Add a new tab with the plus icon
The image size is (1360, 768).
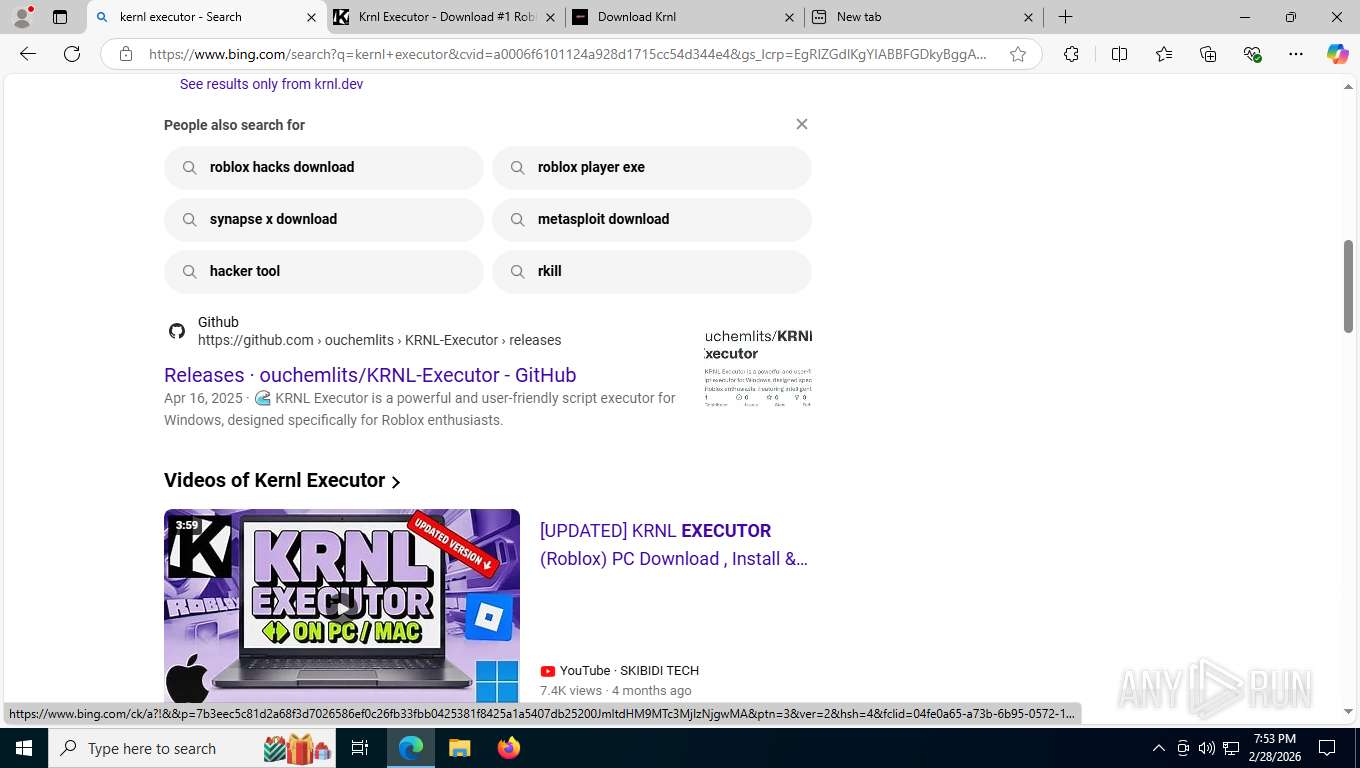pyautogui.click(x=1066, y=17)
